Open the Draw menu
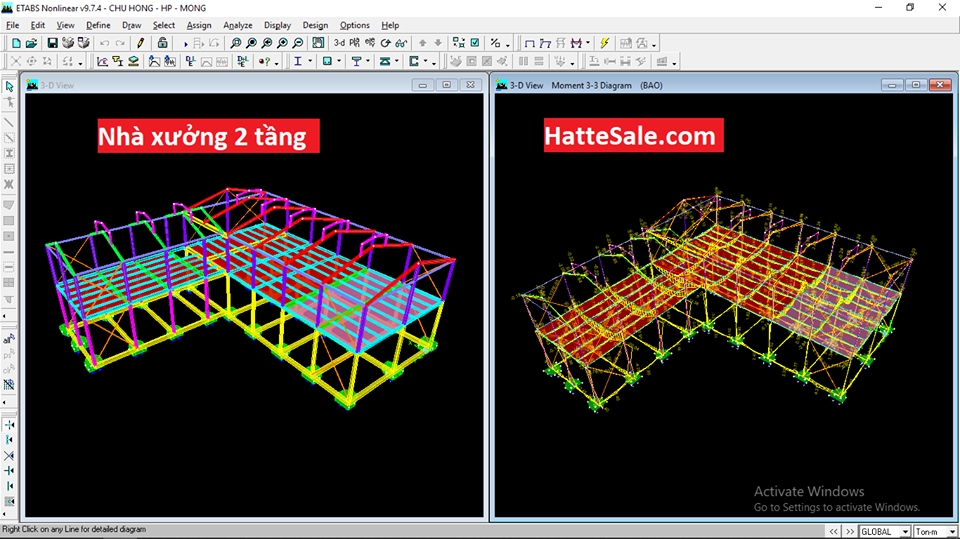 (x=132, y=25)
